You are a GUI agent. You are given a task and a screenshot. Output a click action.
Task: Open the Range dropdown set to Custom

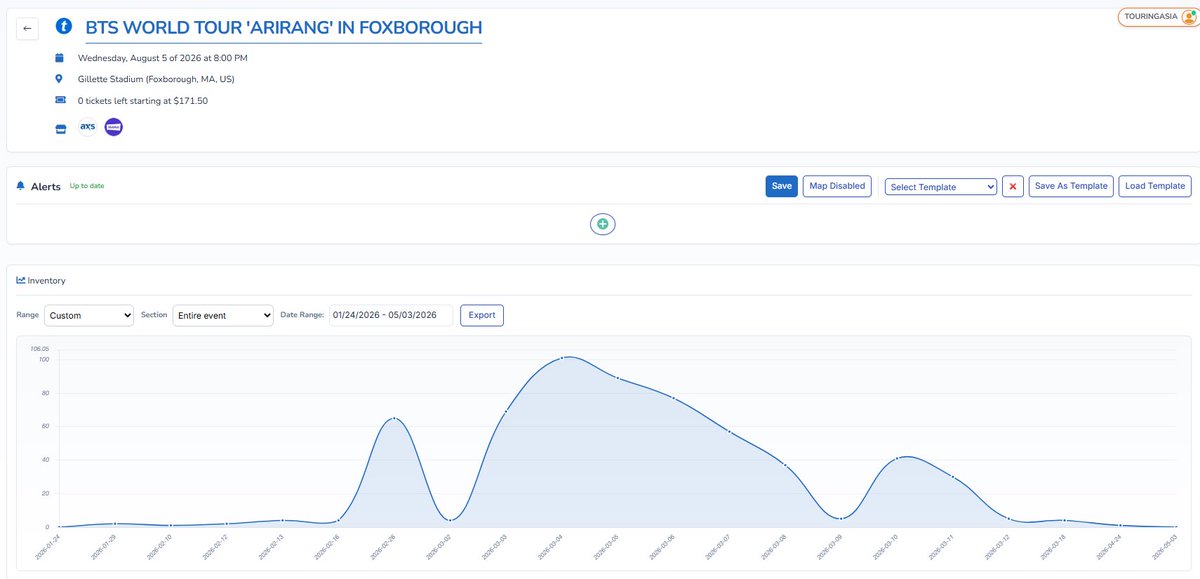tap(89, 315)
